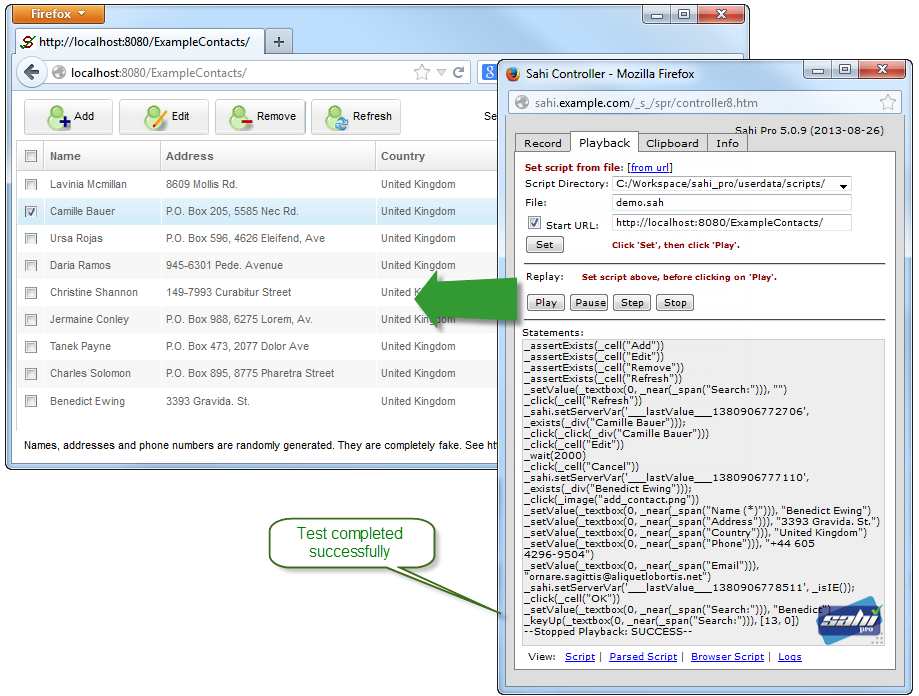The image size is (919, 696).
Task: Check the Jermaine Conley row checkbox
Action: (31, 320)
